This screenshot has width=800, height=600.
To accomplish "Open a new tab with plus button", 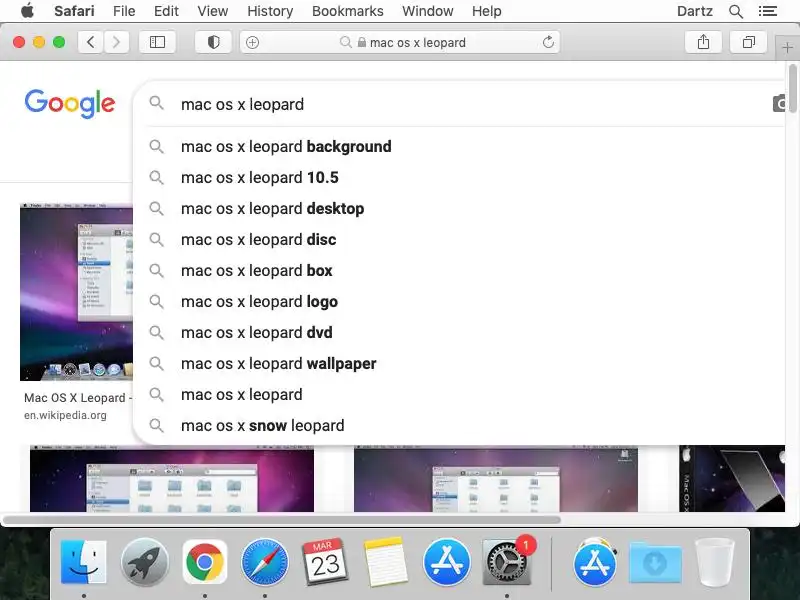I will [787, 48].
